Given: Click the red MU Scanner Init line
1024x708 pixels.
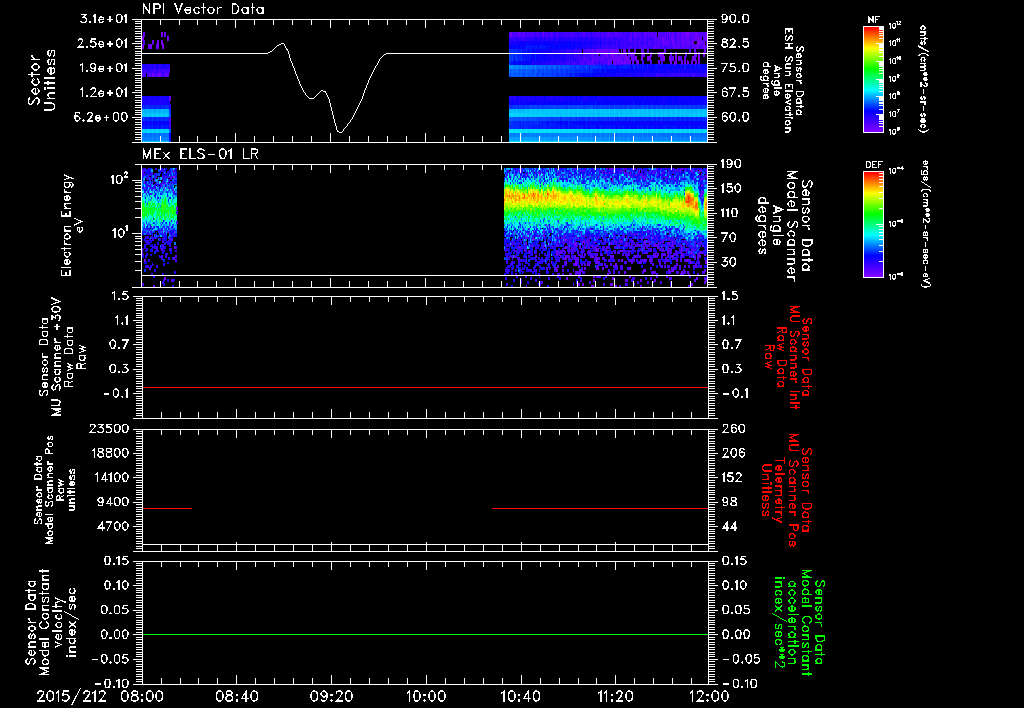Looking at the screenshot, I should (x=425, y=387).
